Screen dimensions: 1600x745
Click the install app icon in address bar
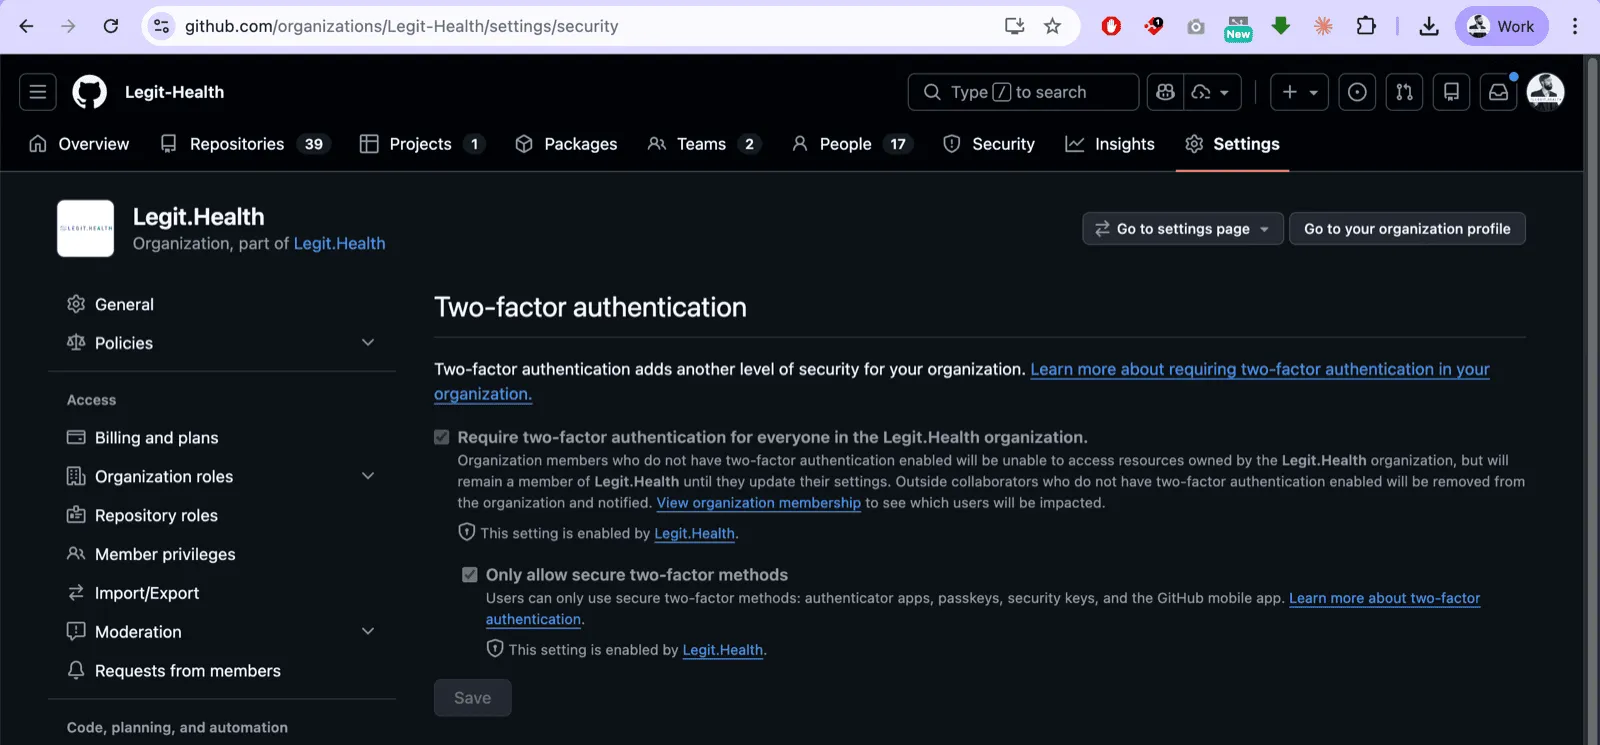1014,26
